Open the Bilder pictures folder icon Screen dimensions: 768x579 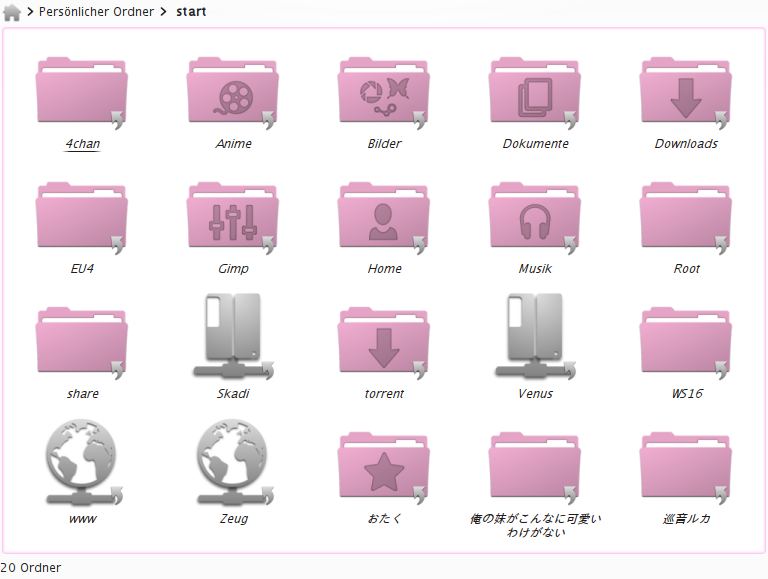pyautogui.click(x=384, y=92)
